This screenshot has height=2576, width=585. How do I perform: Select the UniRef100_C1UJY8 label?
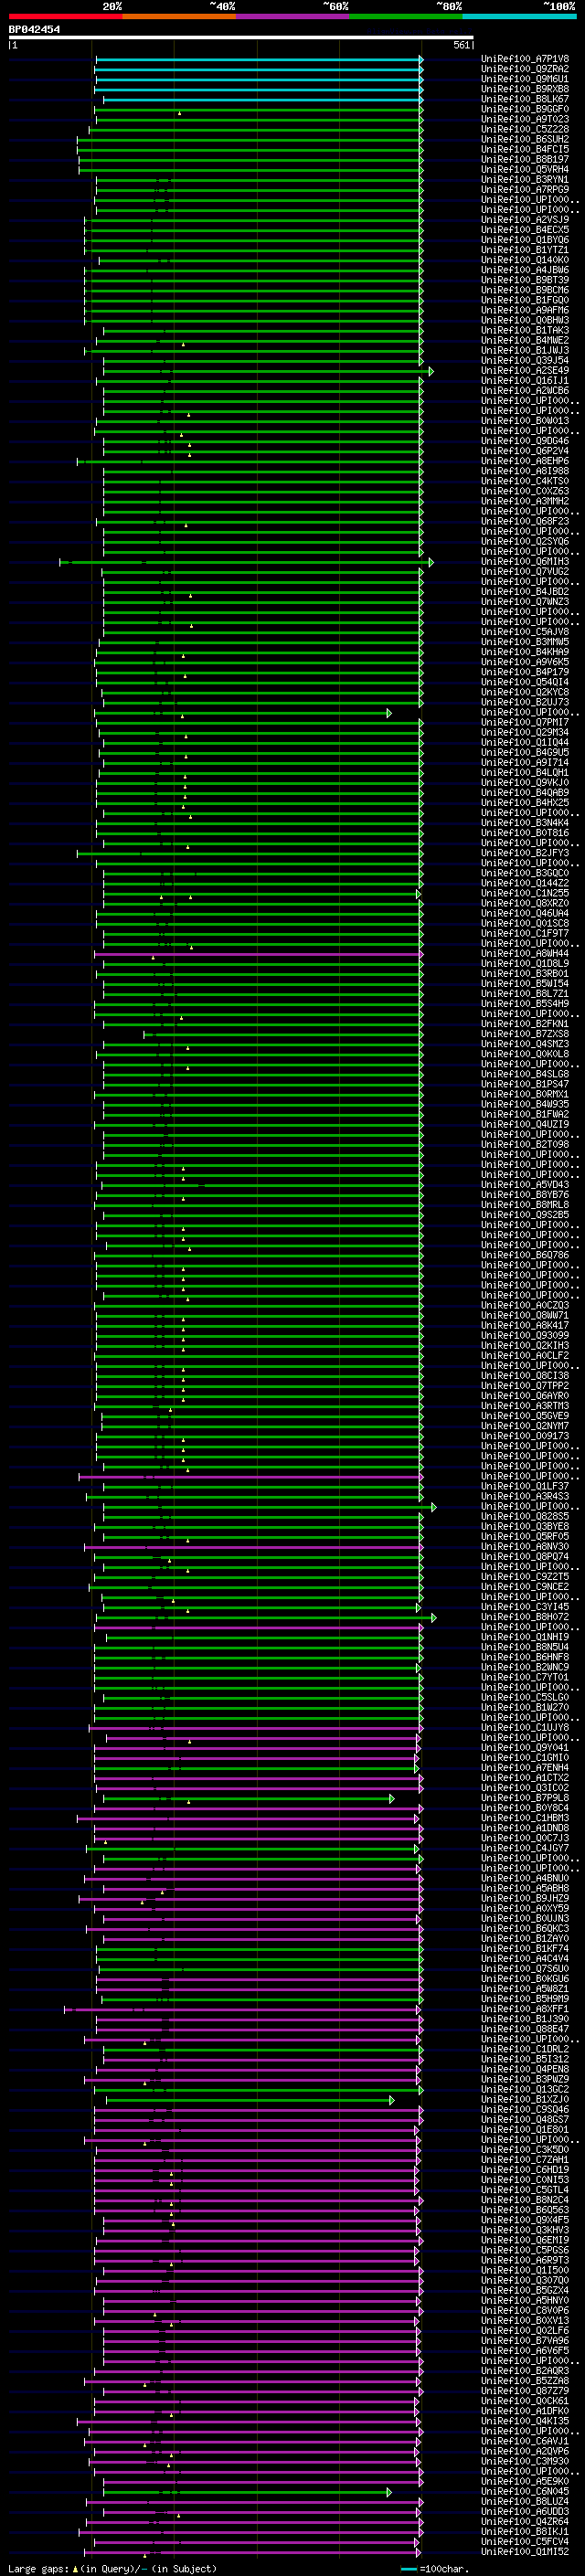[525, 1727]
